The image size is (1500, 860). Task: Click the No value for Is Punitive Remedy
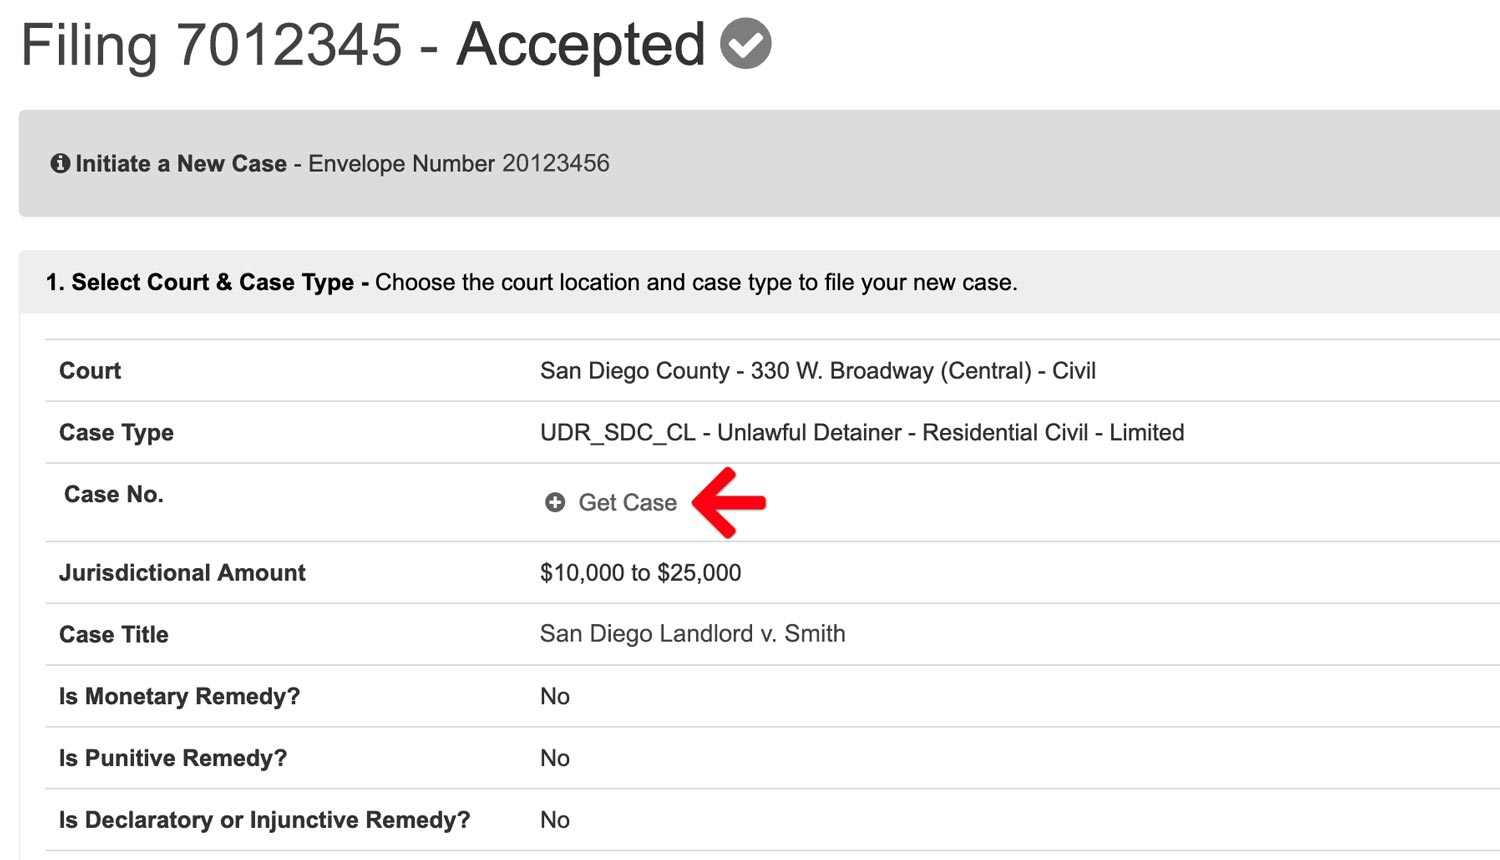(555, 758)
